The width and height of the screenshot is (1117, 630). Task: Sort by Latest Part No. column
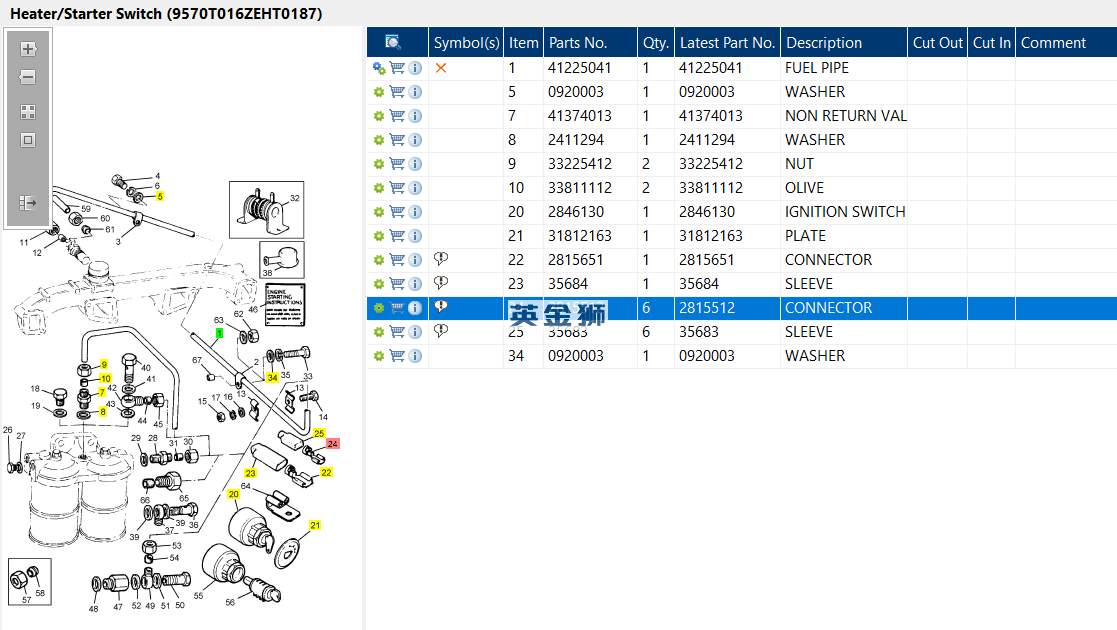[727, 43]
